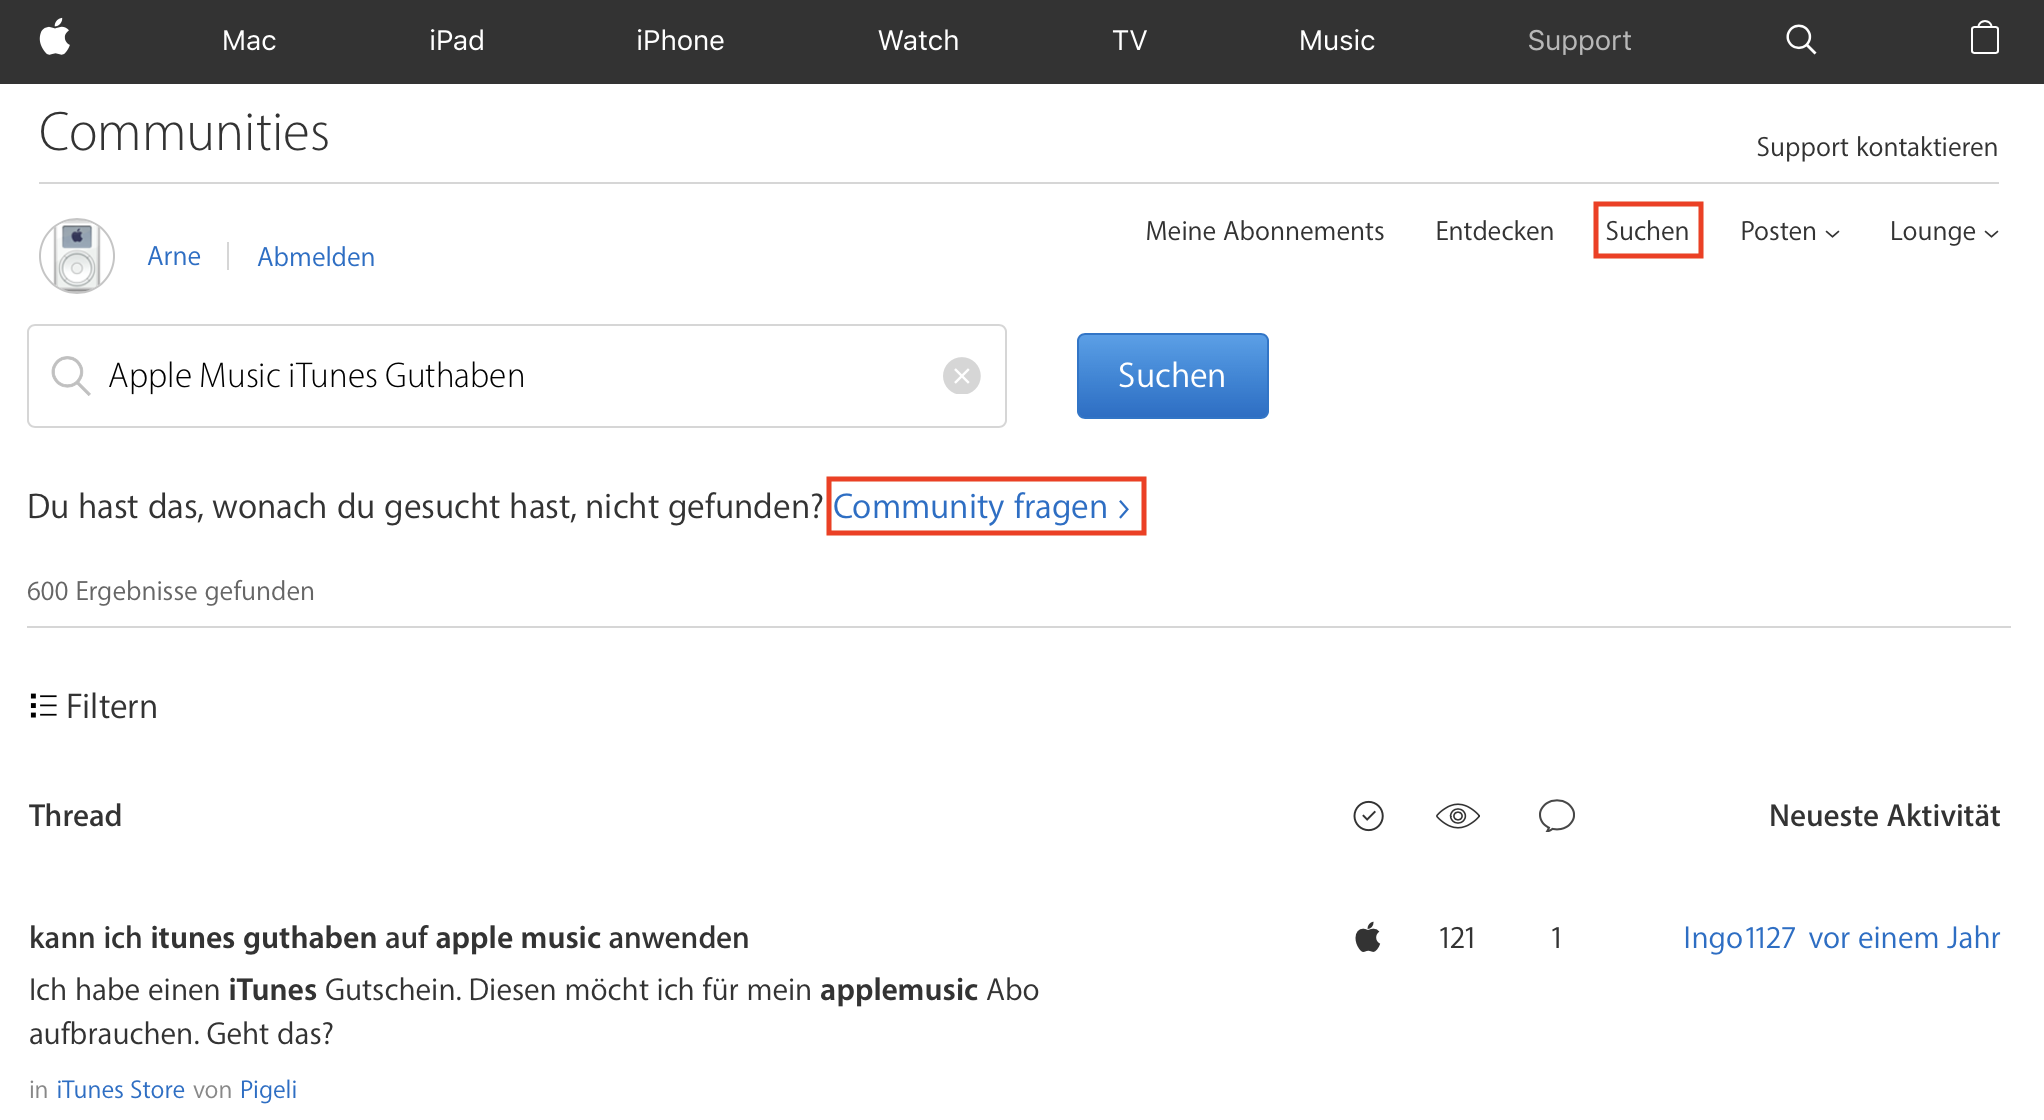The height and width of the screenshot is (1120, 2044).
Task: Click the Apple recommended icon in thread row
Action: [1368, 938]
